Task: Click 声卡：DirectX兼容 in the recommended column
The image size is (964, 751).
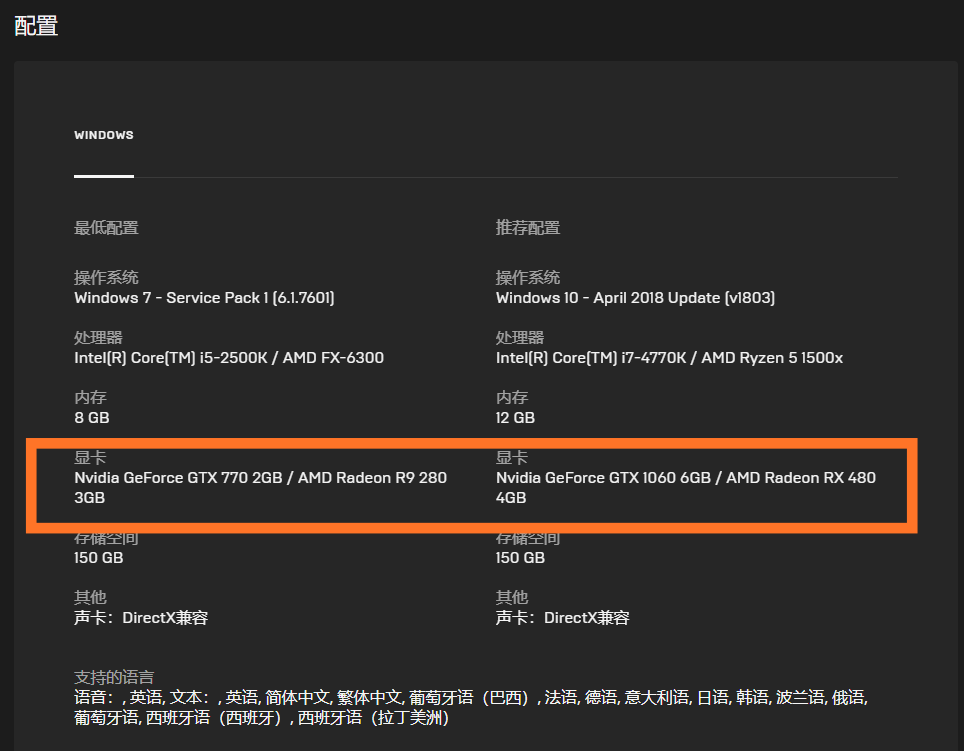Action: click(x=563, y=618)
